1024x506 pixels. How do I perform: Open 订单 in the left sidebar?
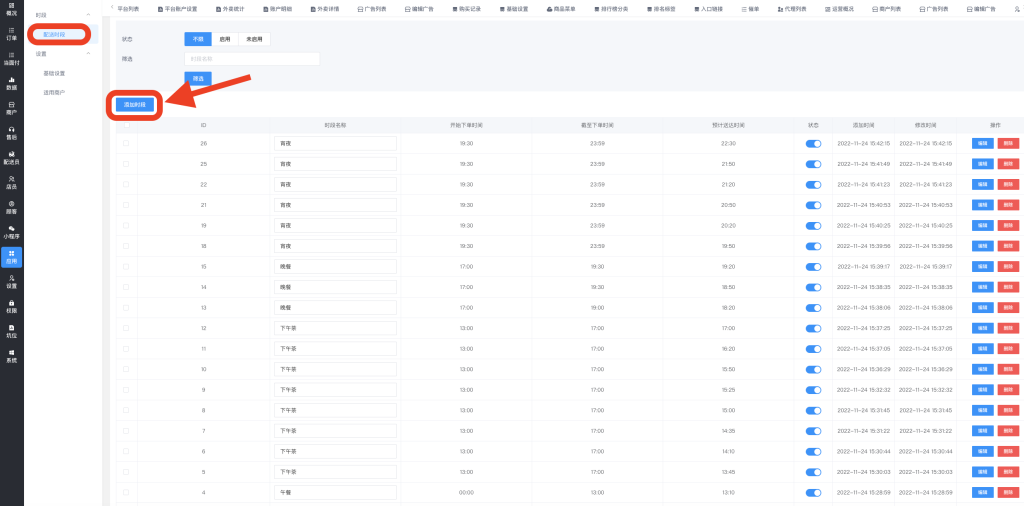[11, 34]
